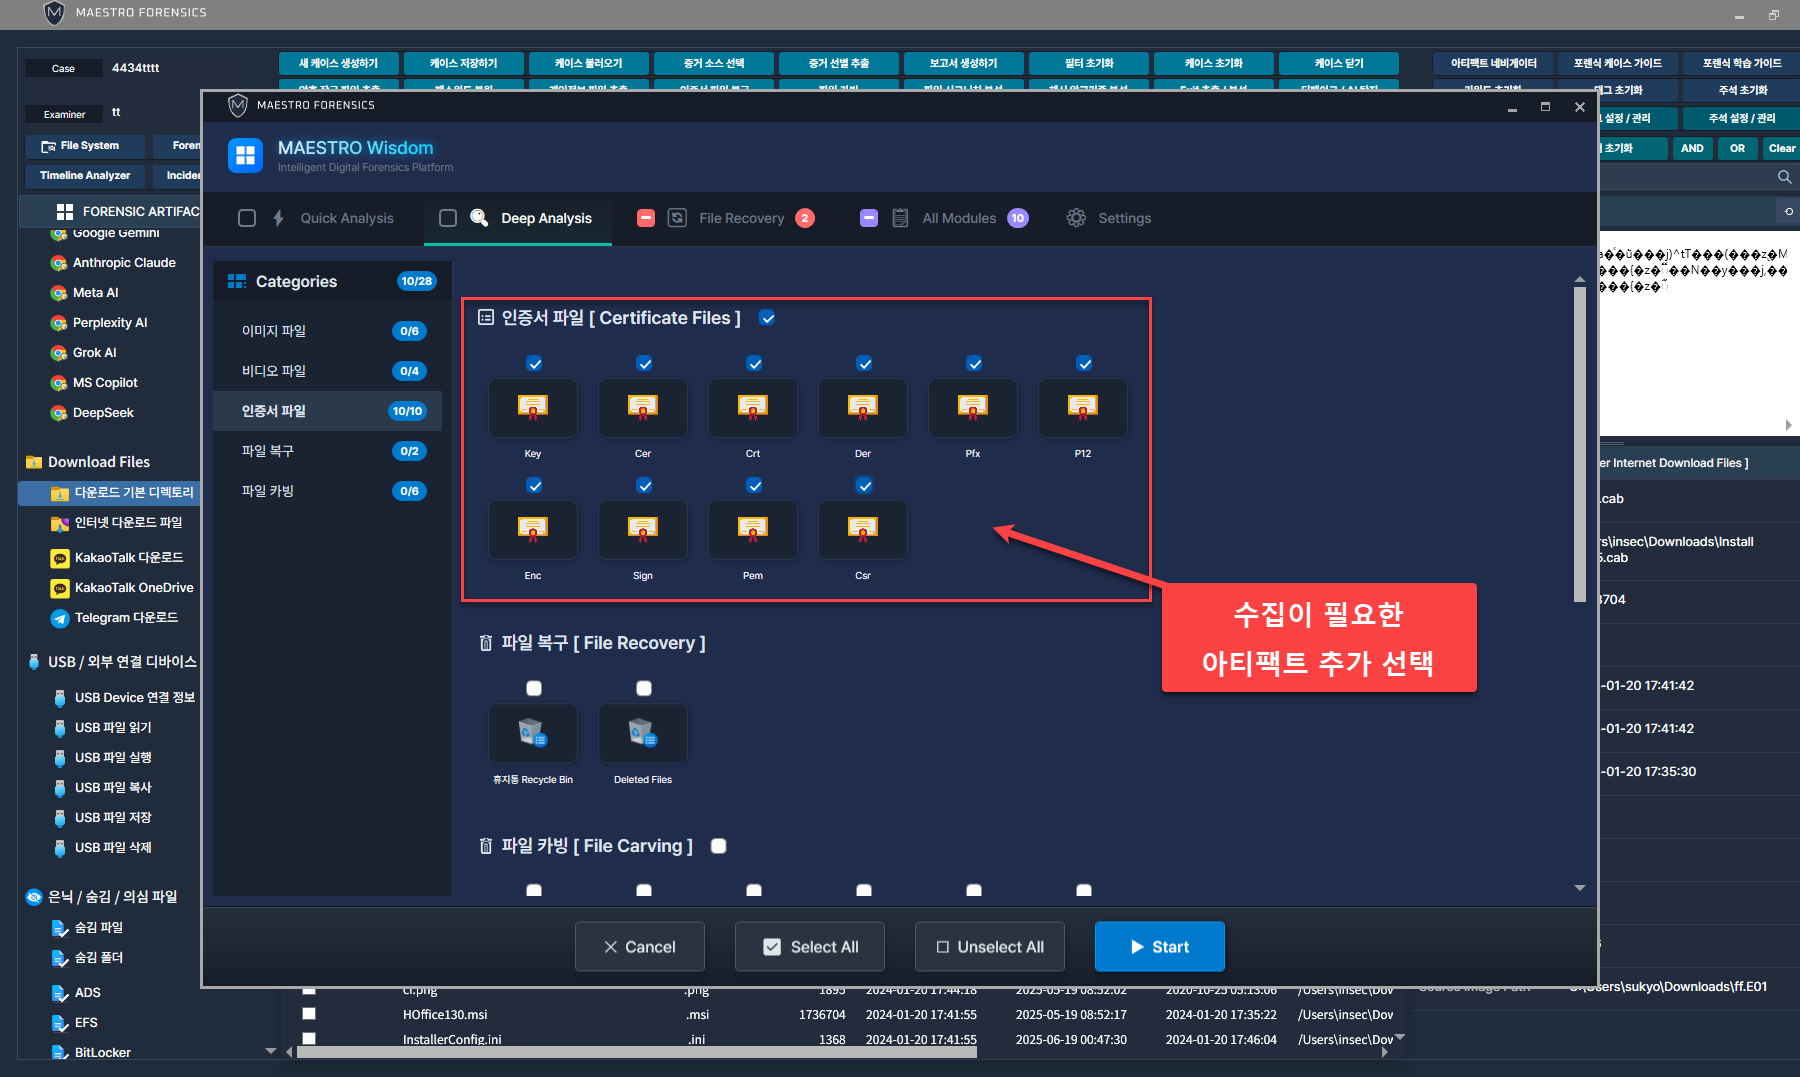Select the Recycle Bin recovery icon
This screenshot has height=1077, width=1800.
(532, 733)
